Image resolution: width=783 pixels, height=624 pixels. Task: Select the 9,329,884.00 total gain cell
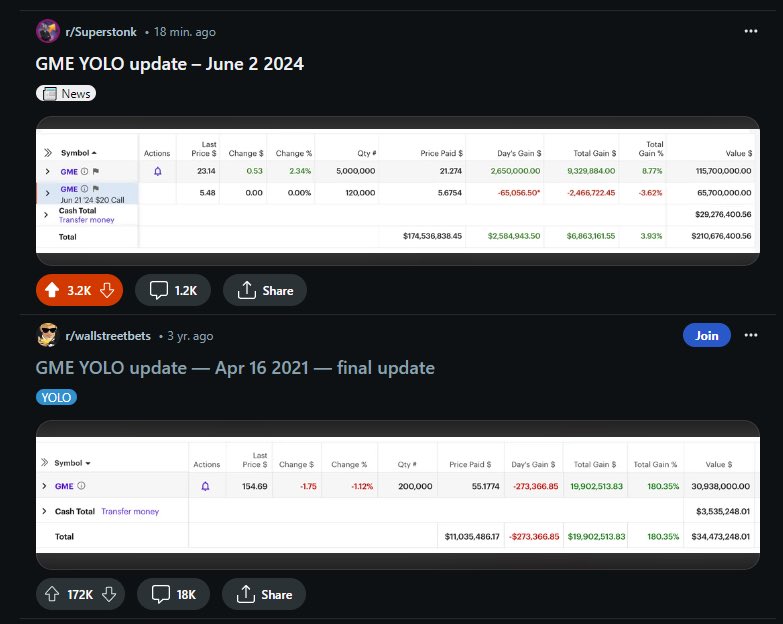pos(591,171)
